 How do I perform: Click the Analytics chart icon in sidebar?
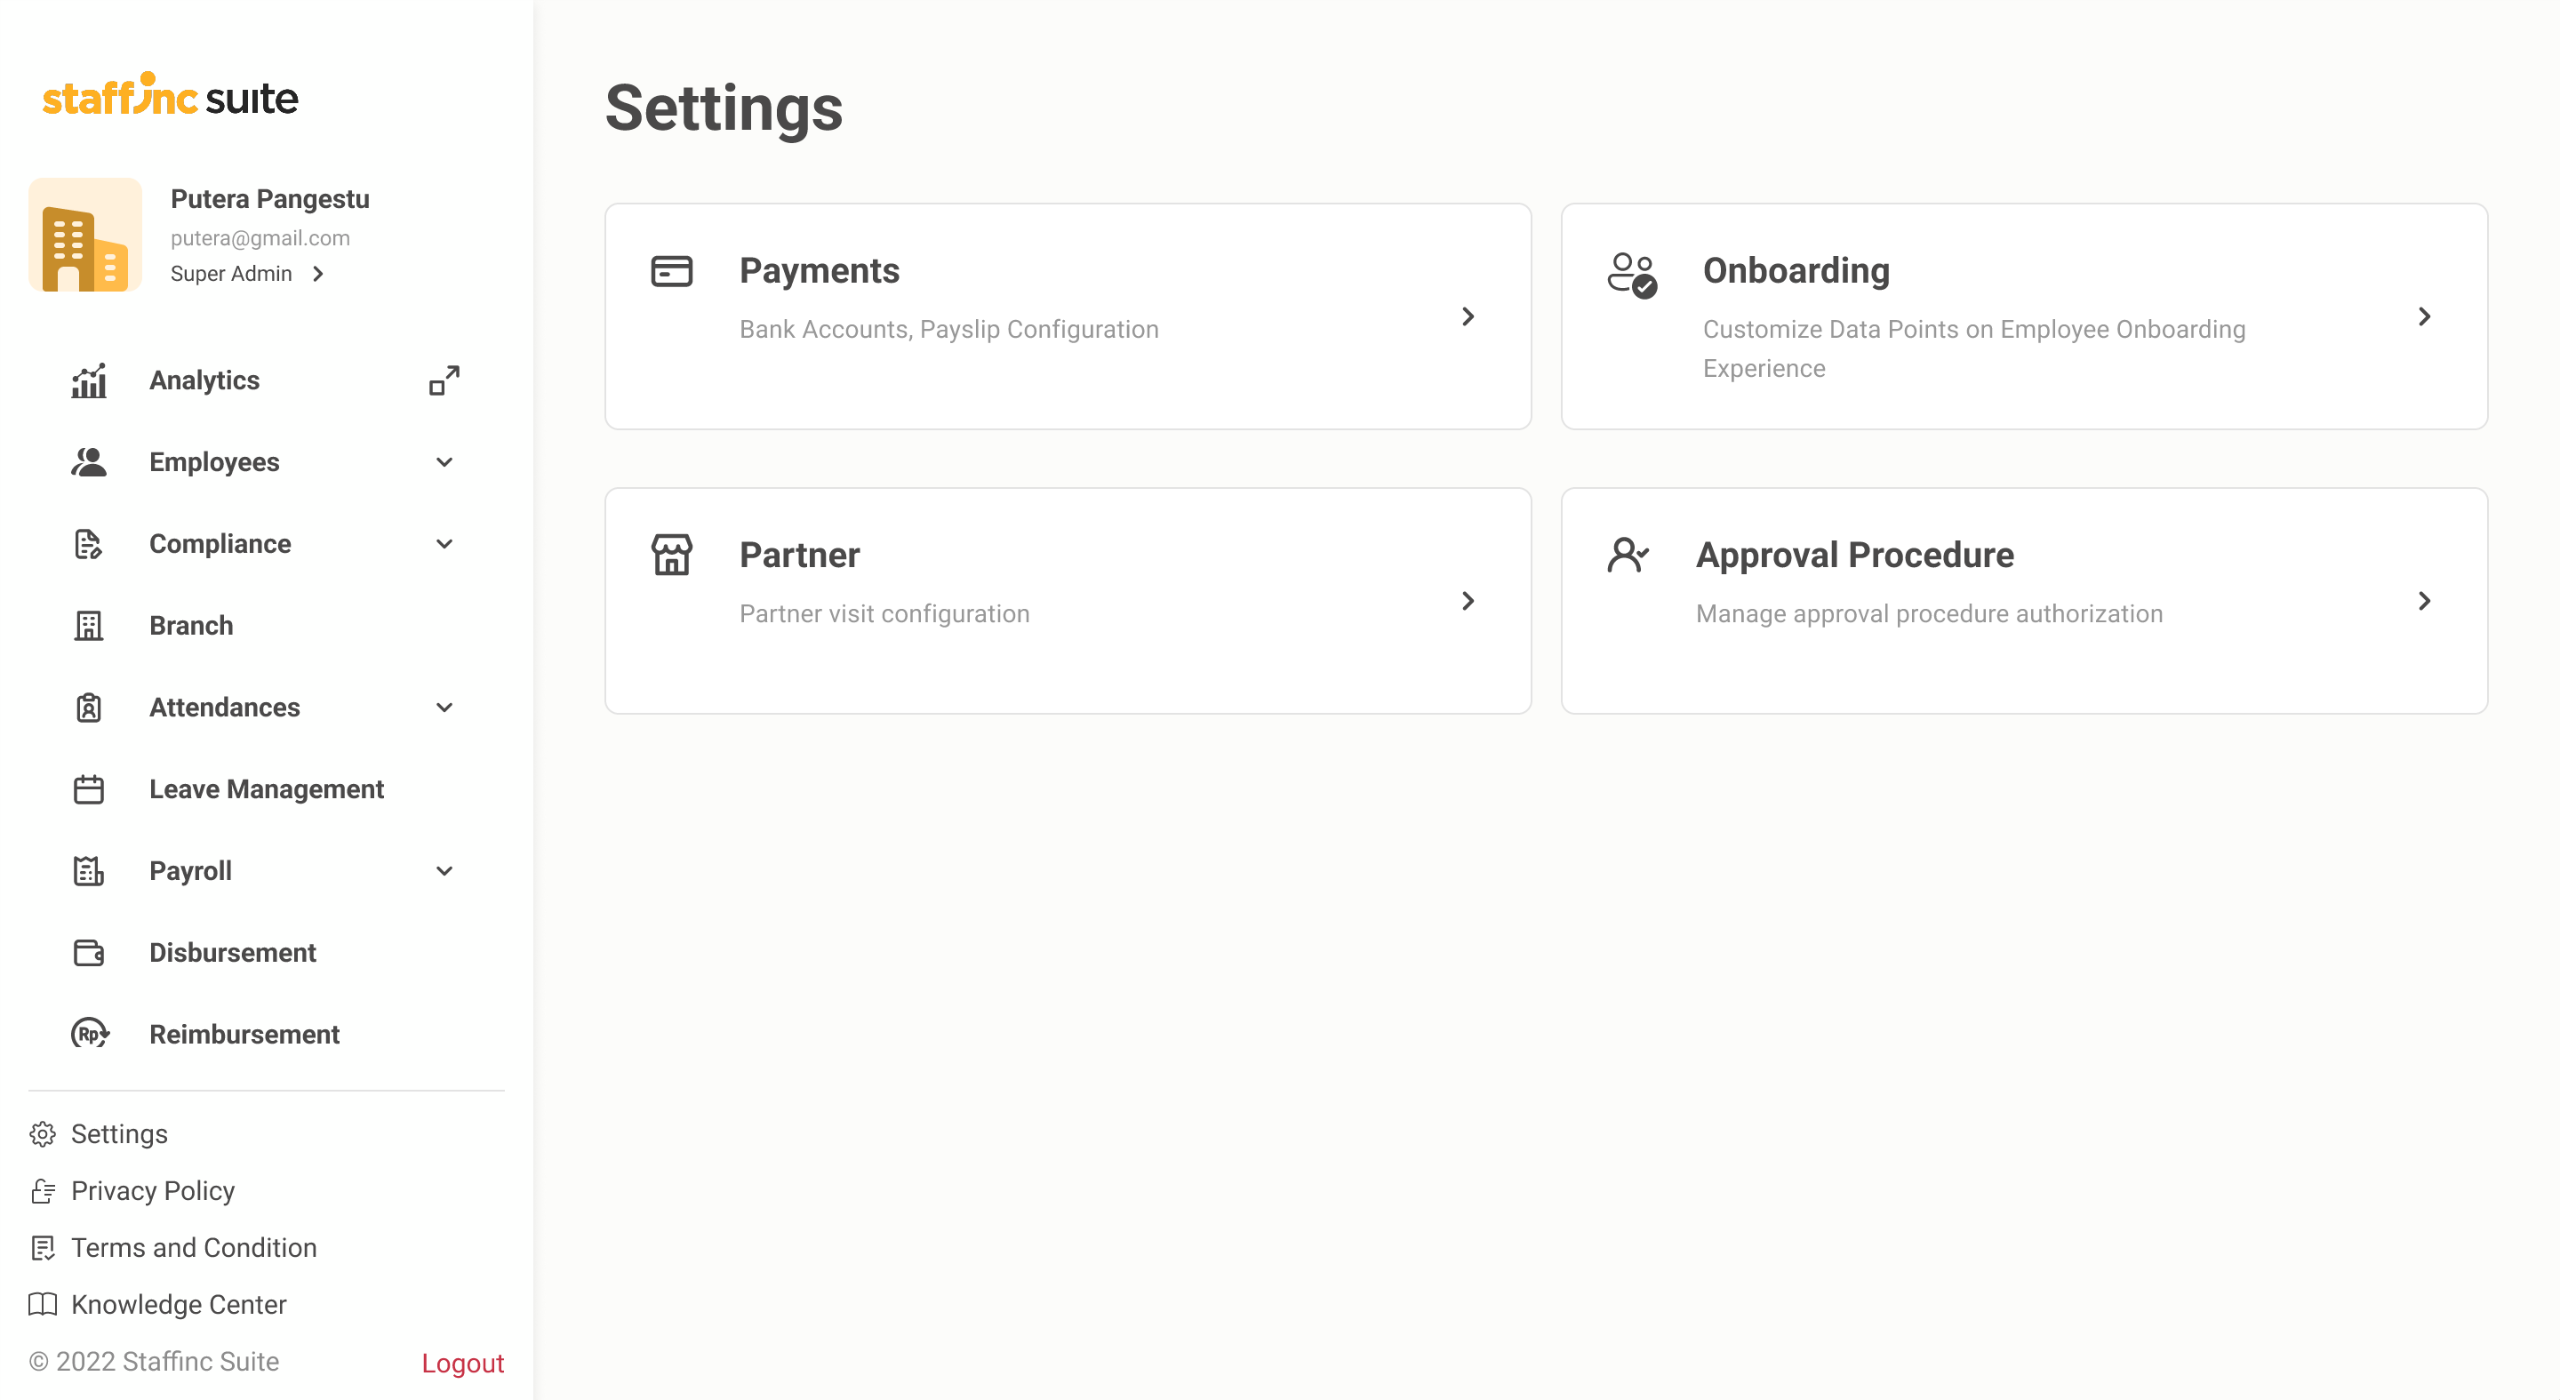(x=89, y=381)
